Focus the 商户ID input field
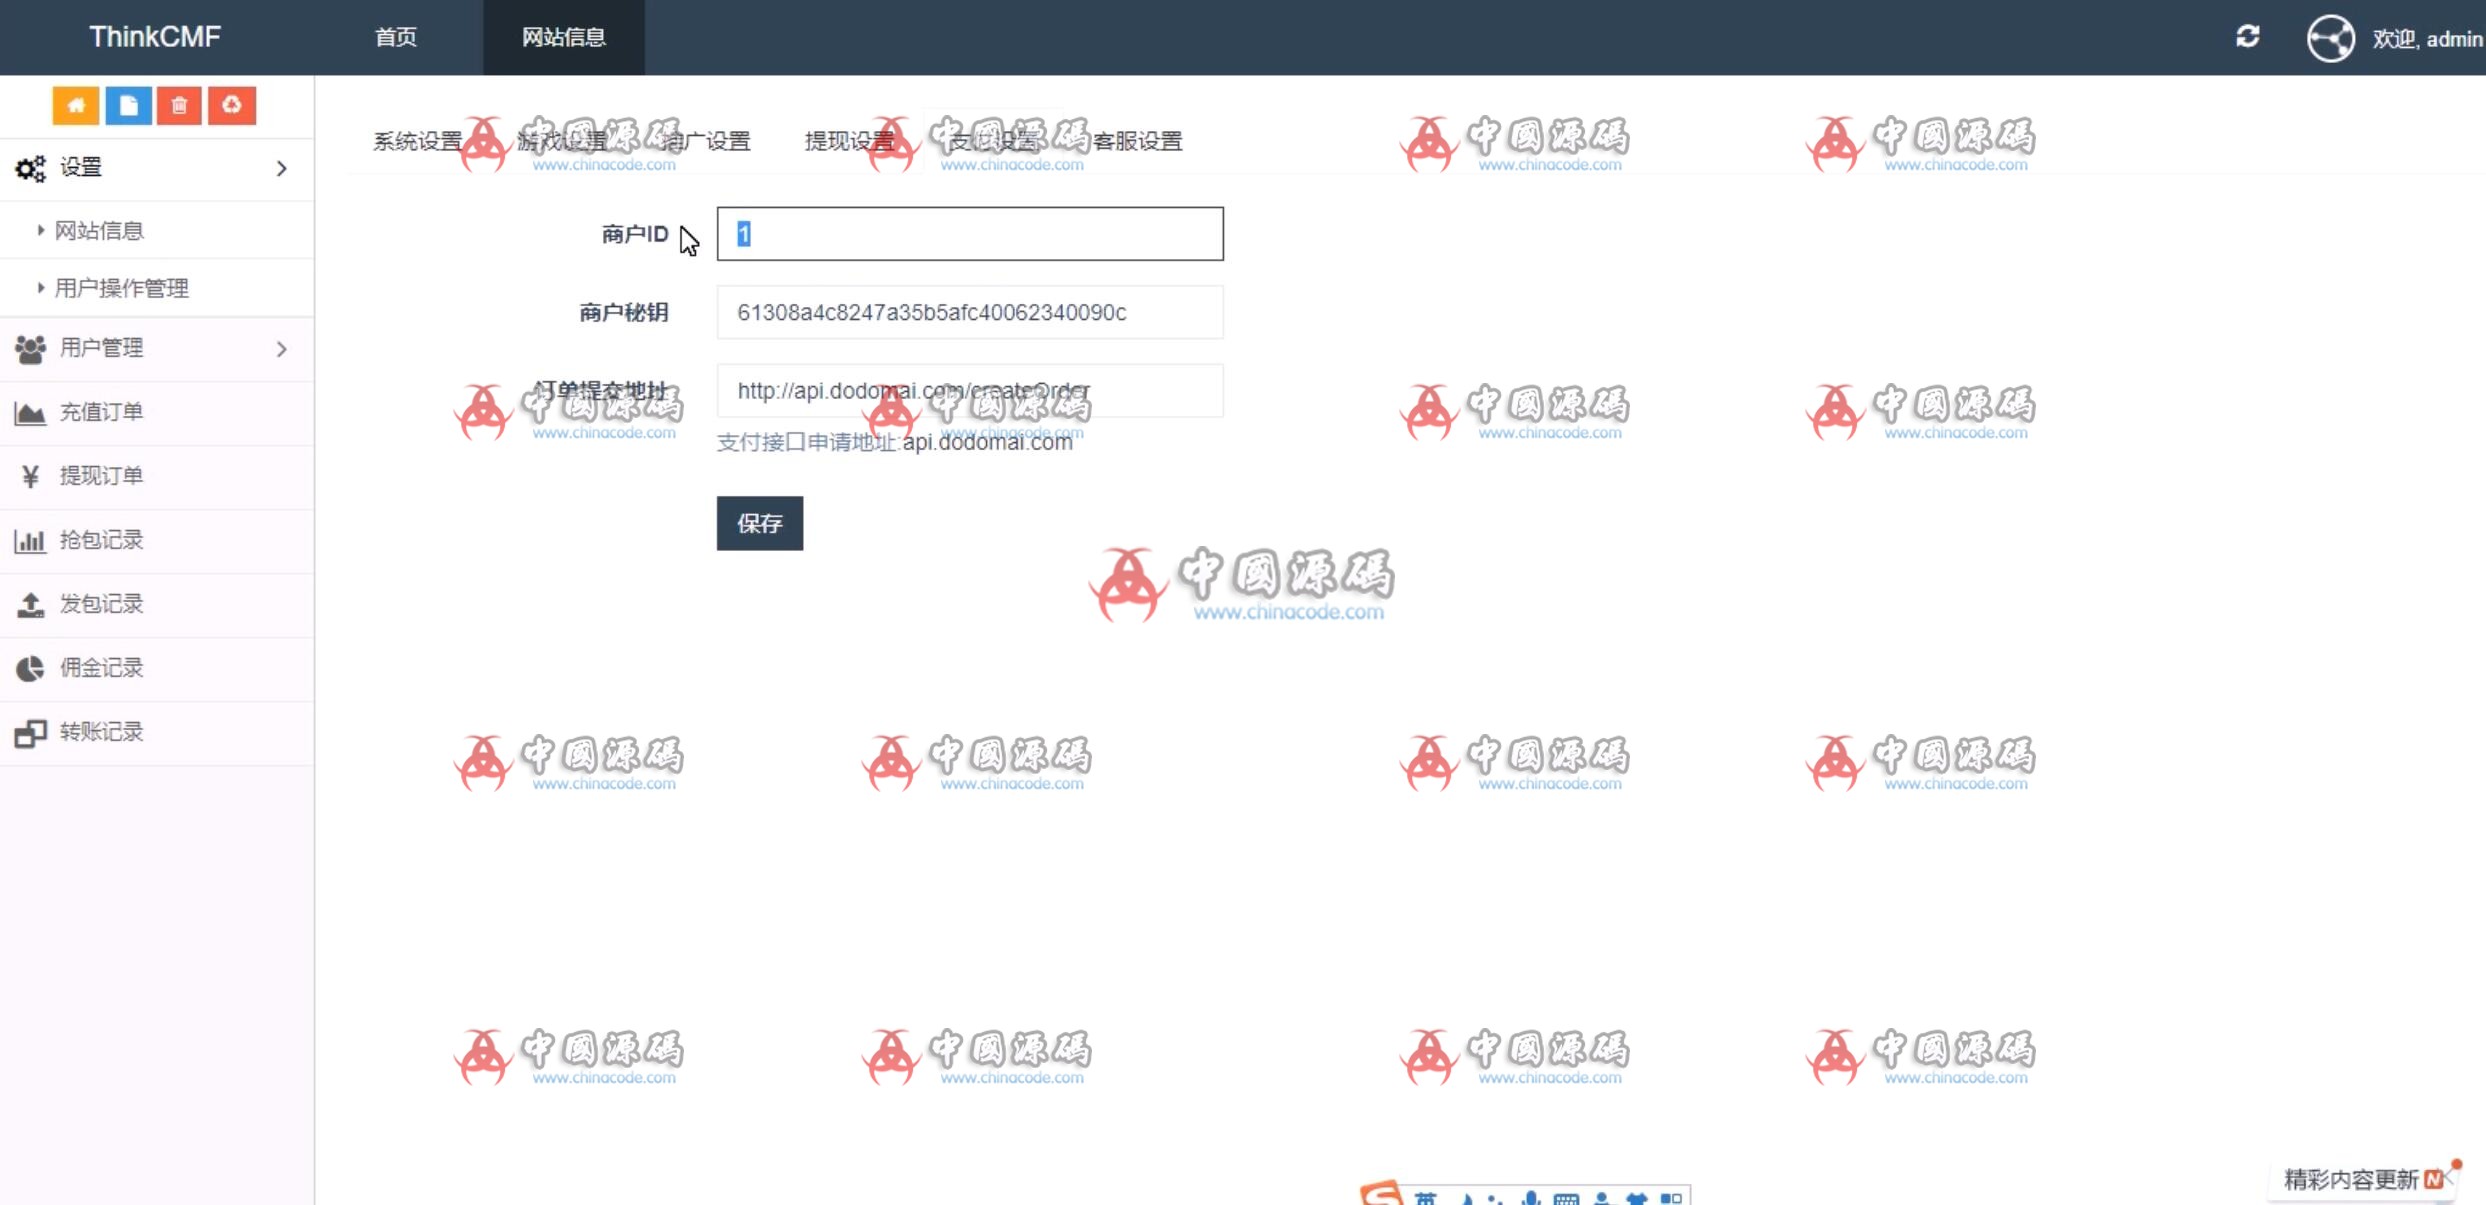Screen dimensions: 2486x1205 click(x=970, y=234)
